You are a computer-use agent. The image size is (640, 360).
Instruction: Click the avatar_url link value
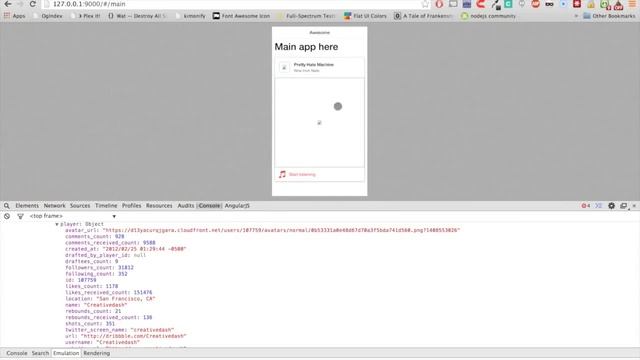pos(281,230)
